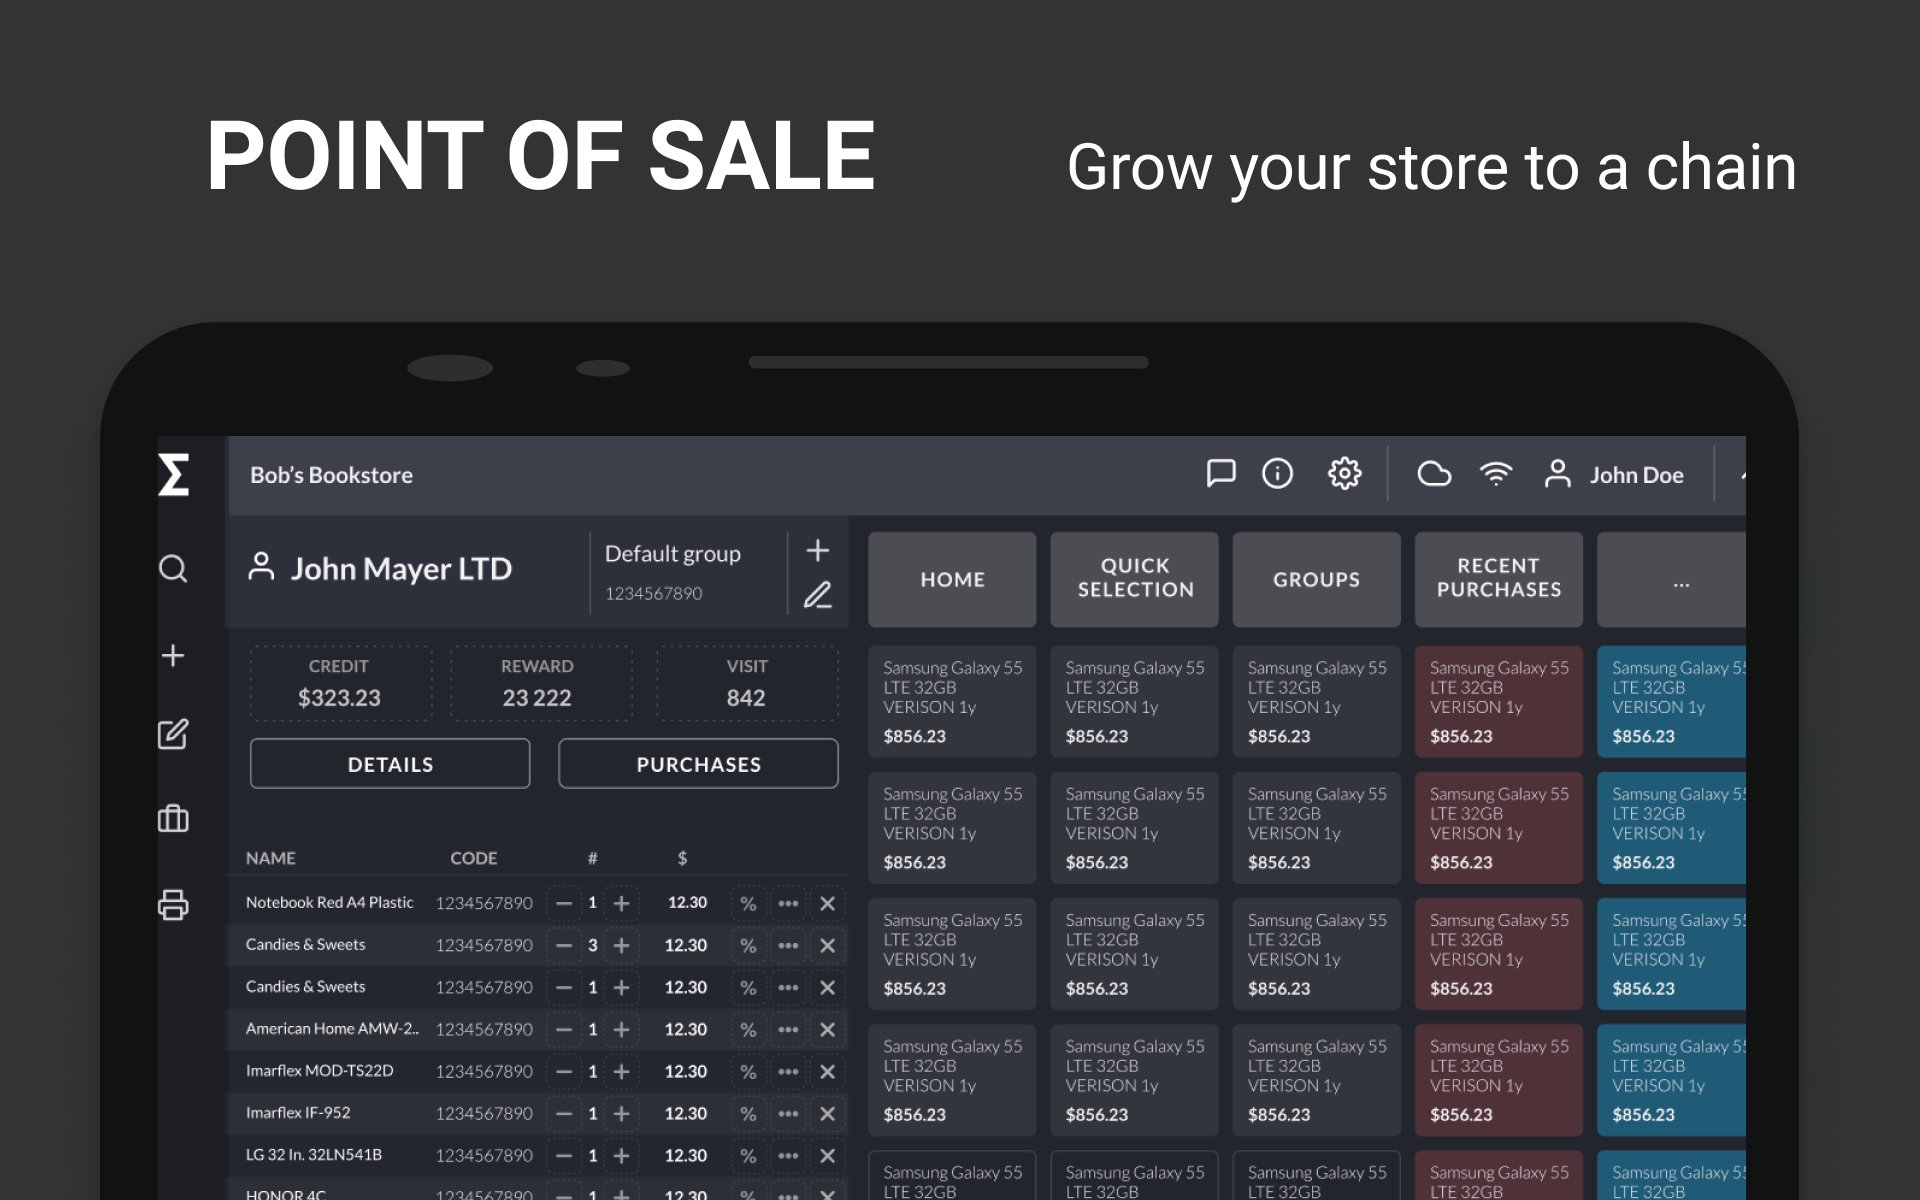
Task: Open more options for American Home AMW-2
Action: pos(788,1029)
